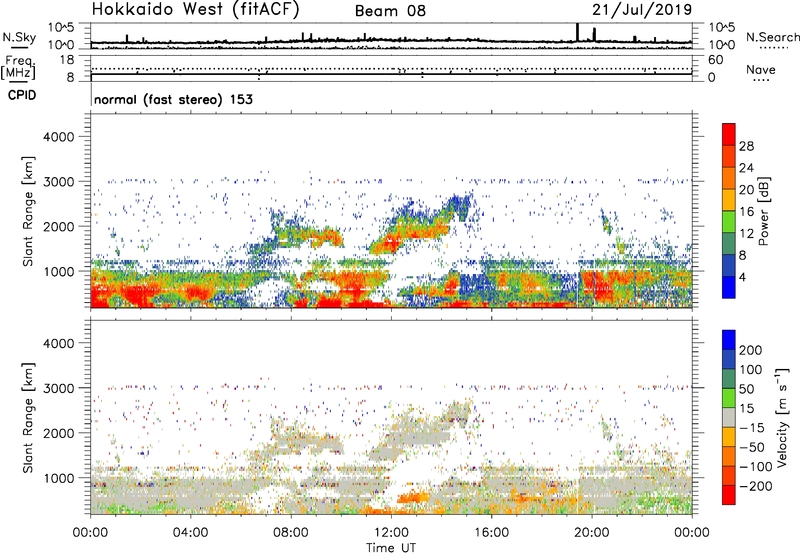Pick the top blue segment of velocity colorbar
Viewport: 800px width, 554px height.
[x=729, y=340]
